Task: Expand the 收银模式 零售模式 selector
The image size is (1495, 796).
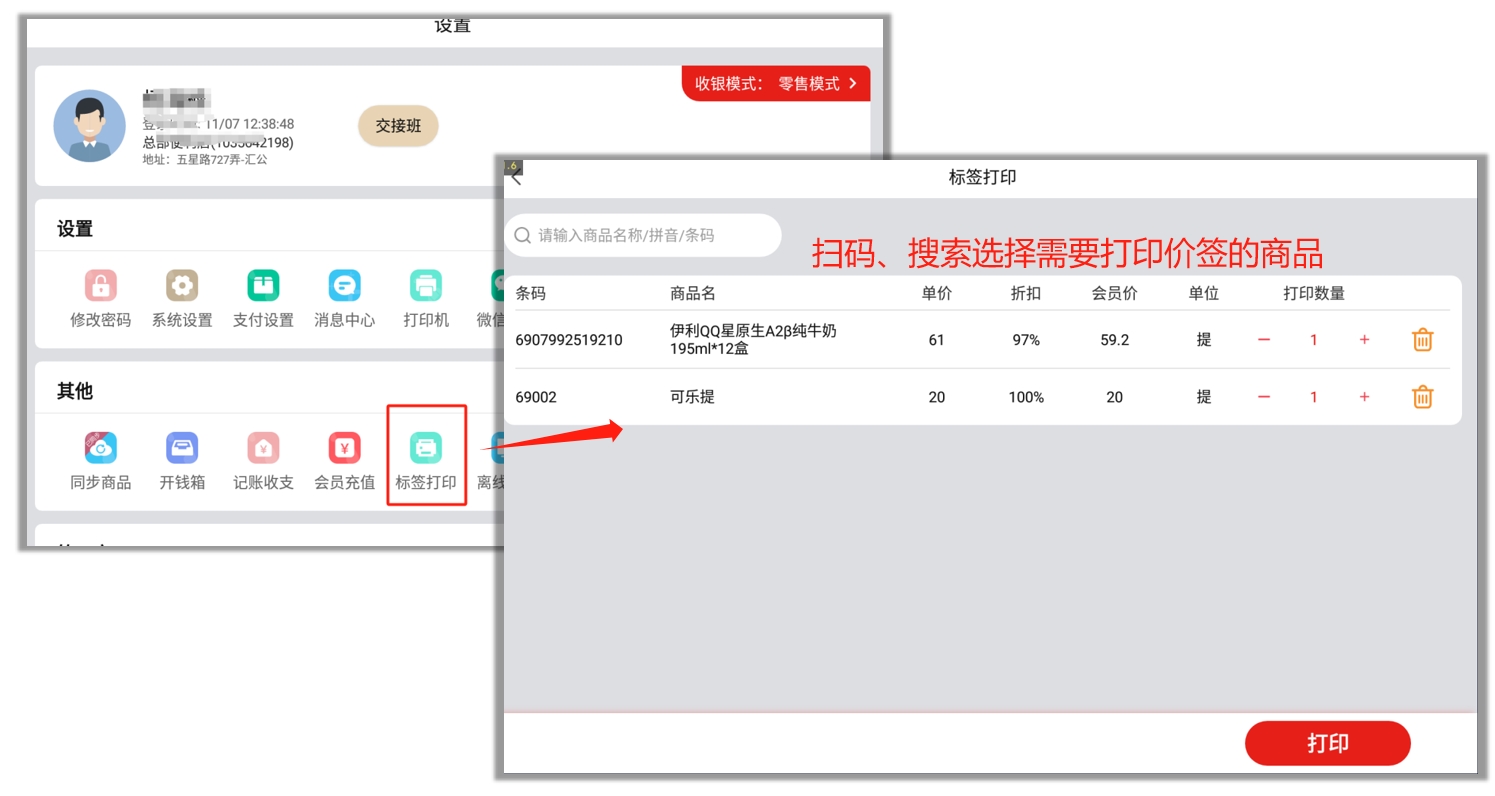Action: click(776, 84)
